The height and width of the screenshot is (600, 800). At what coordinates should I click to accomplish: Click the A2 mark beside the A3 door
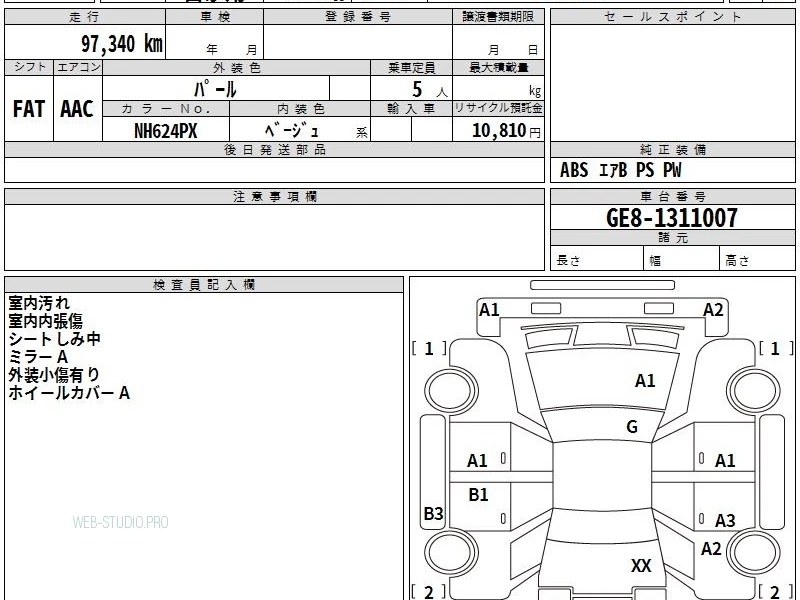point(711,549)
